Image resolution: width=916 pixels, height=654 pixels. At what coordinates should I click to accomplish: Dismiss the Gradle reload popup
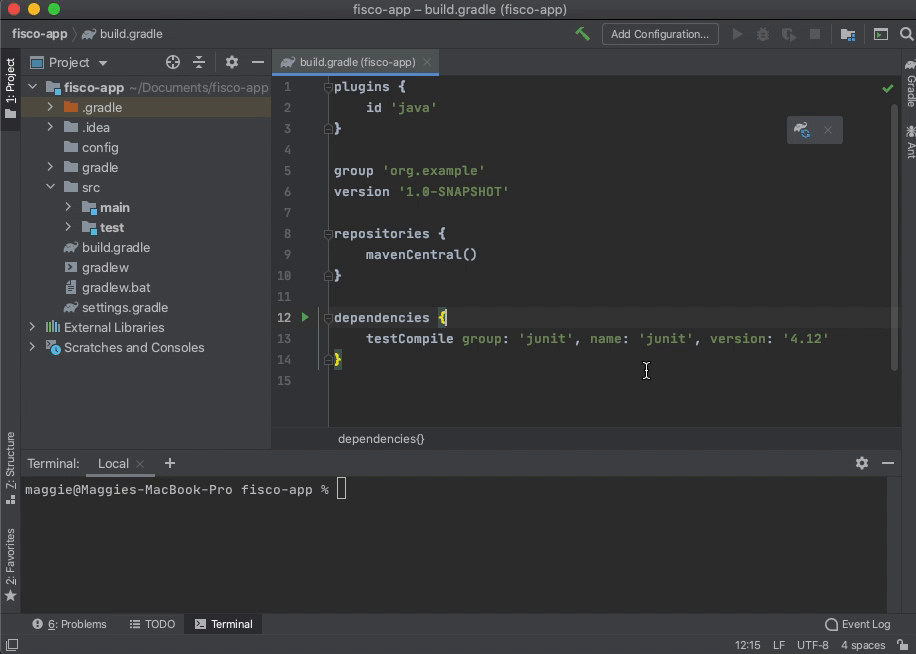tap(828, 130)
